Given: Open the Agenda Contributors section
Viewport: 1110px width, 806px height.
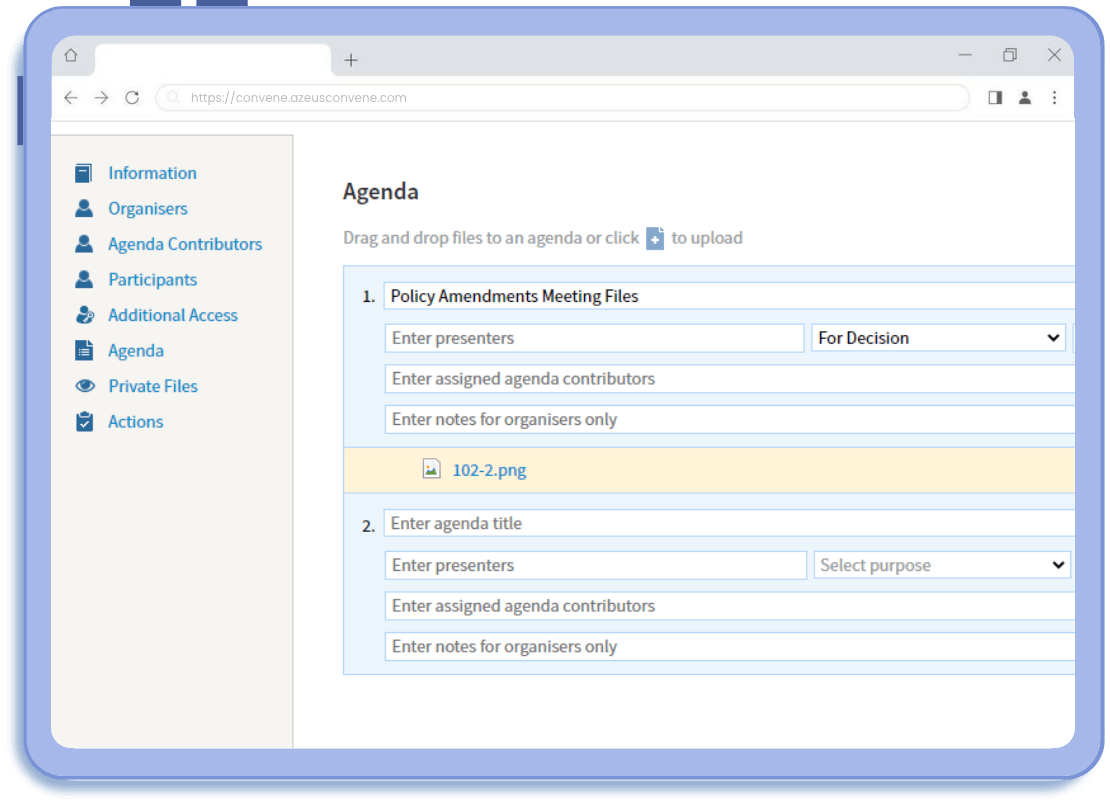Looking at the screenshot, I should click(x=185, y=244).
